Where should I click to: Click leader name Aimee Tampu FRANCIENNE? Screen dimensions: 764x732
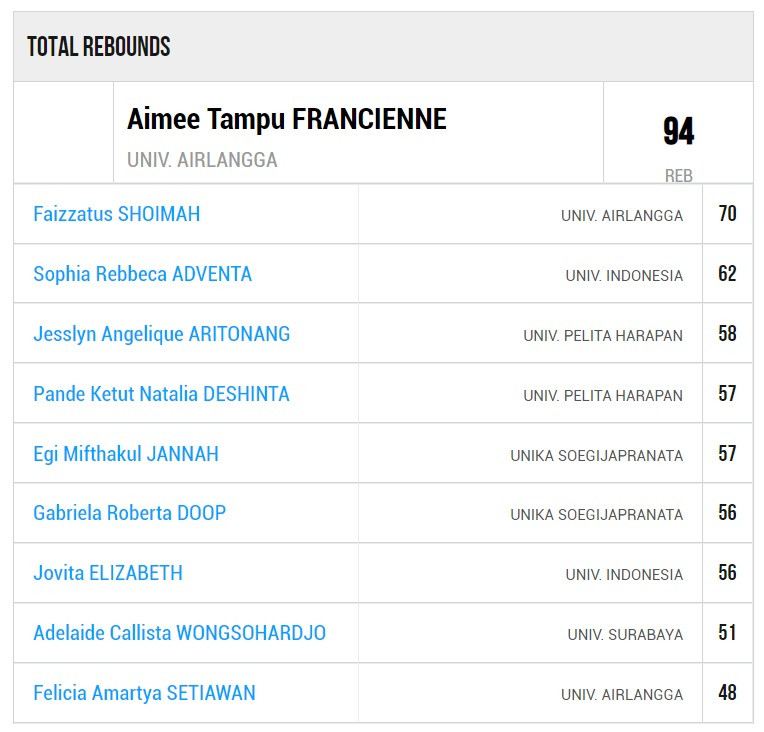[x=286, y=120]
